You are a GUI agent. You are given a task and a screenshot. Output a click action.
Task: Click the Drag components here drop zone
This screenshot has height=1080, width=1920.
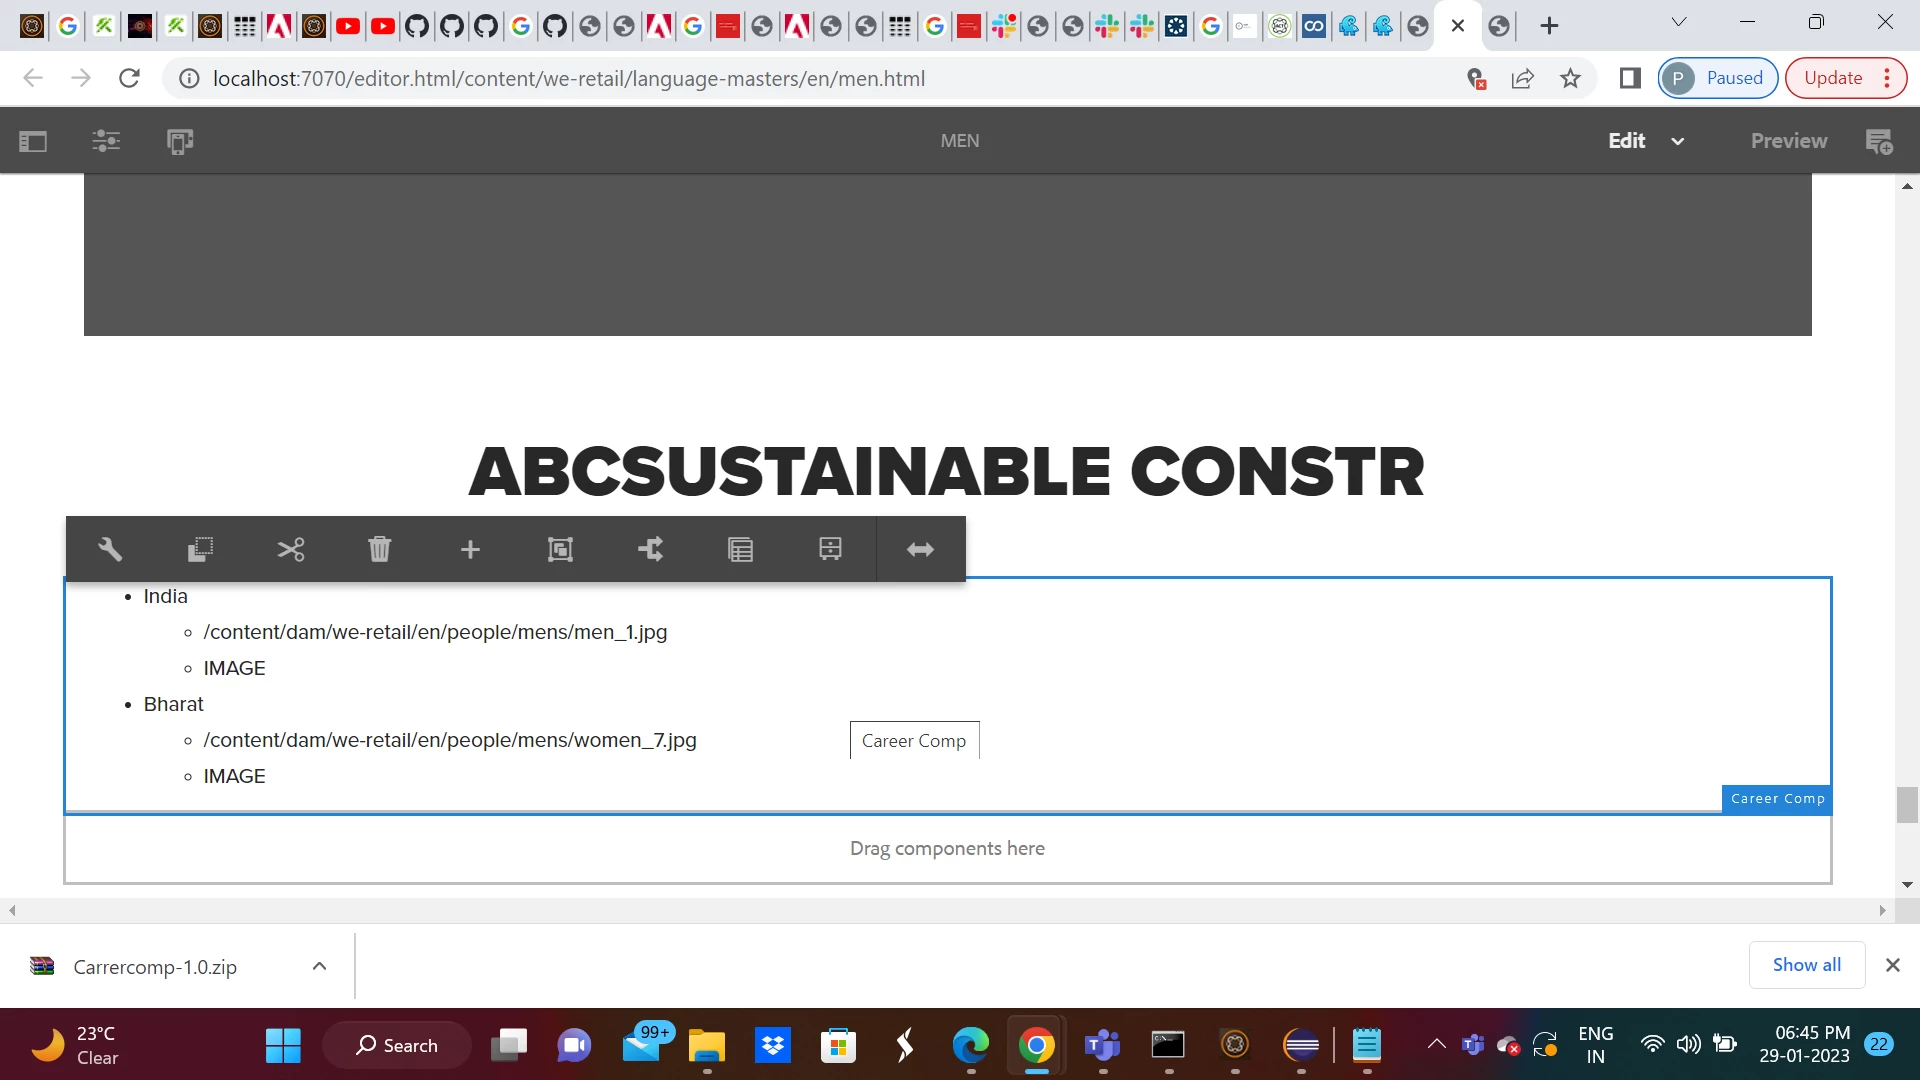[x=947, y=849]
